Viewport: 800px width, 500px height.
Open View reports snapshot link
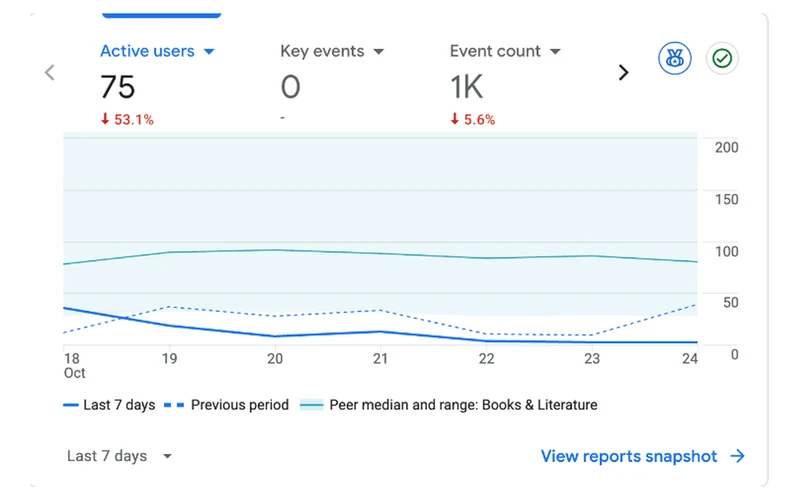(629, 456)
